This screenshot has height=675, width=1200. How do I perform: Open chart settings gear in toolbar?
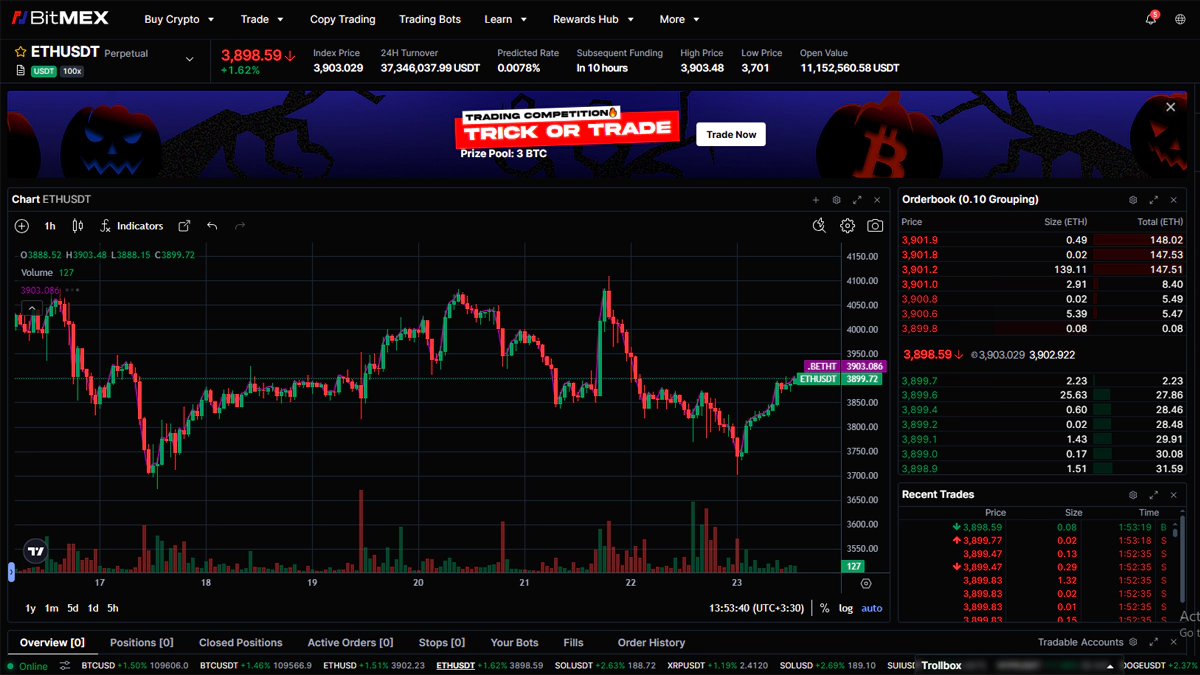(847, 226)
